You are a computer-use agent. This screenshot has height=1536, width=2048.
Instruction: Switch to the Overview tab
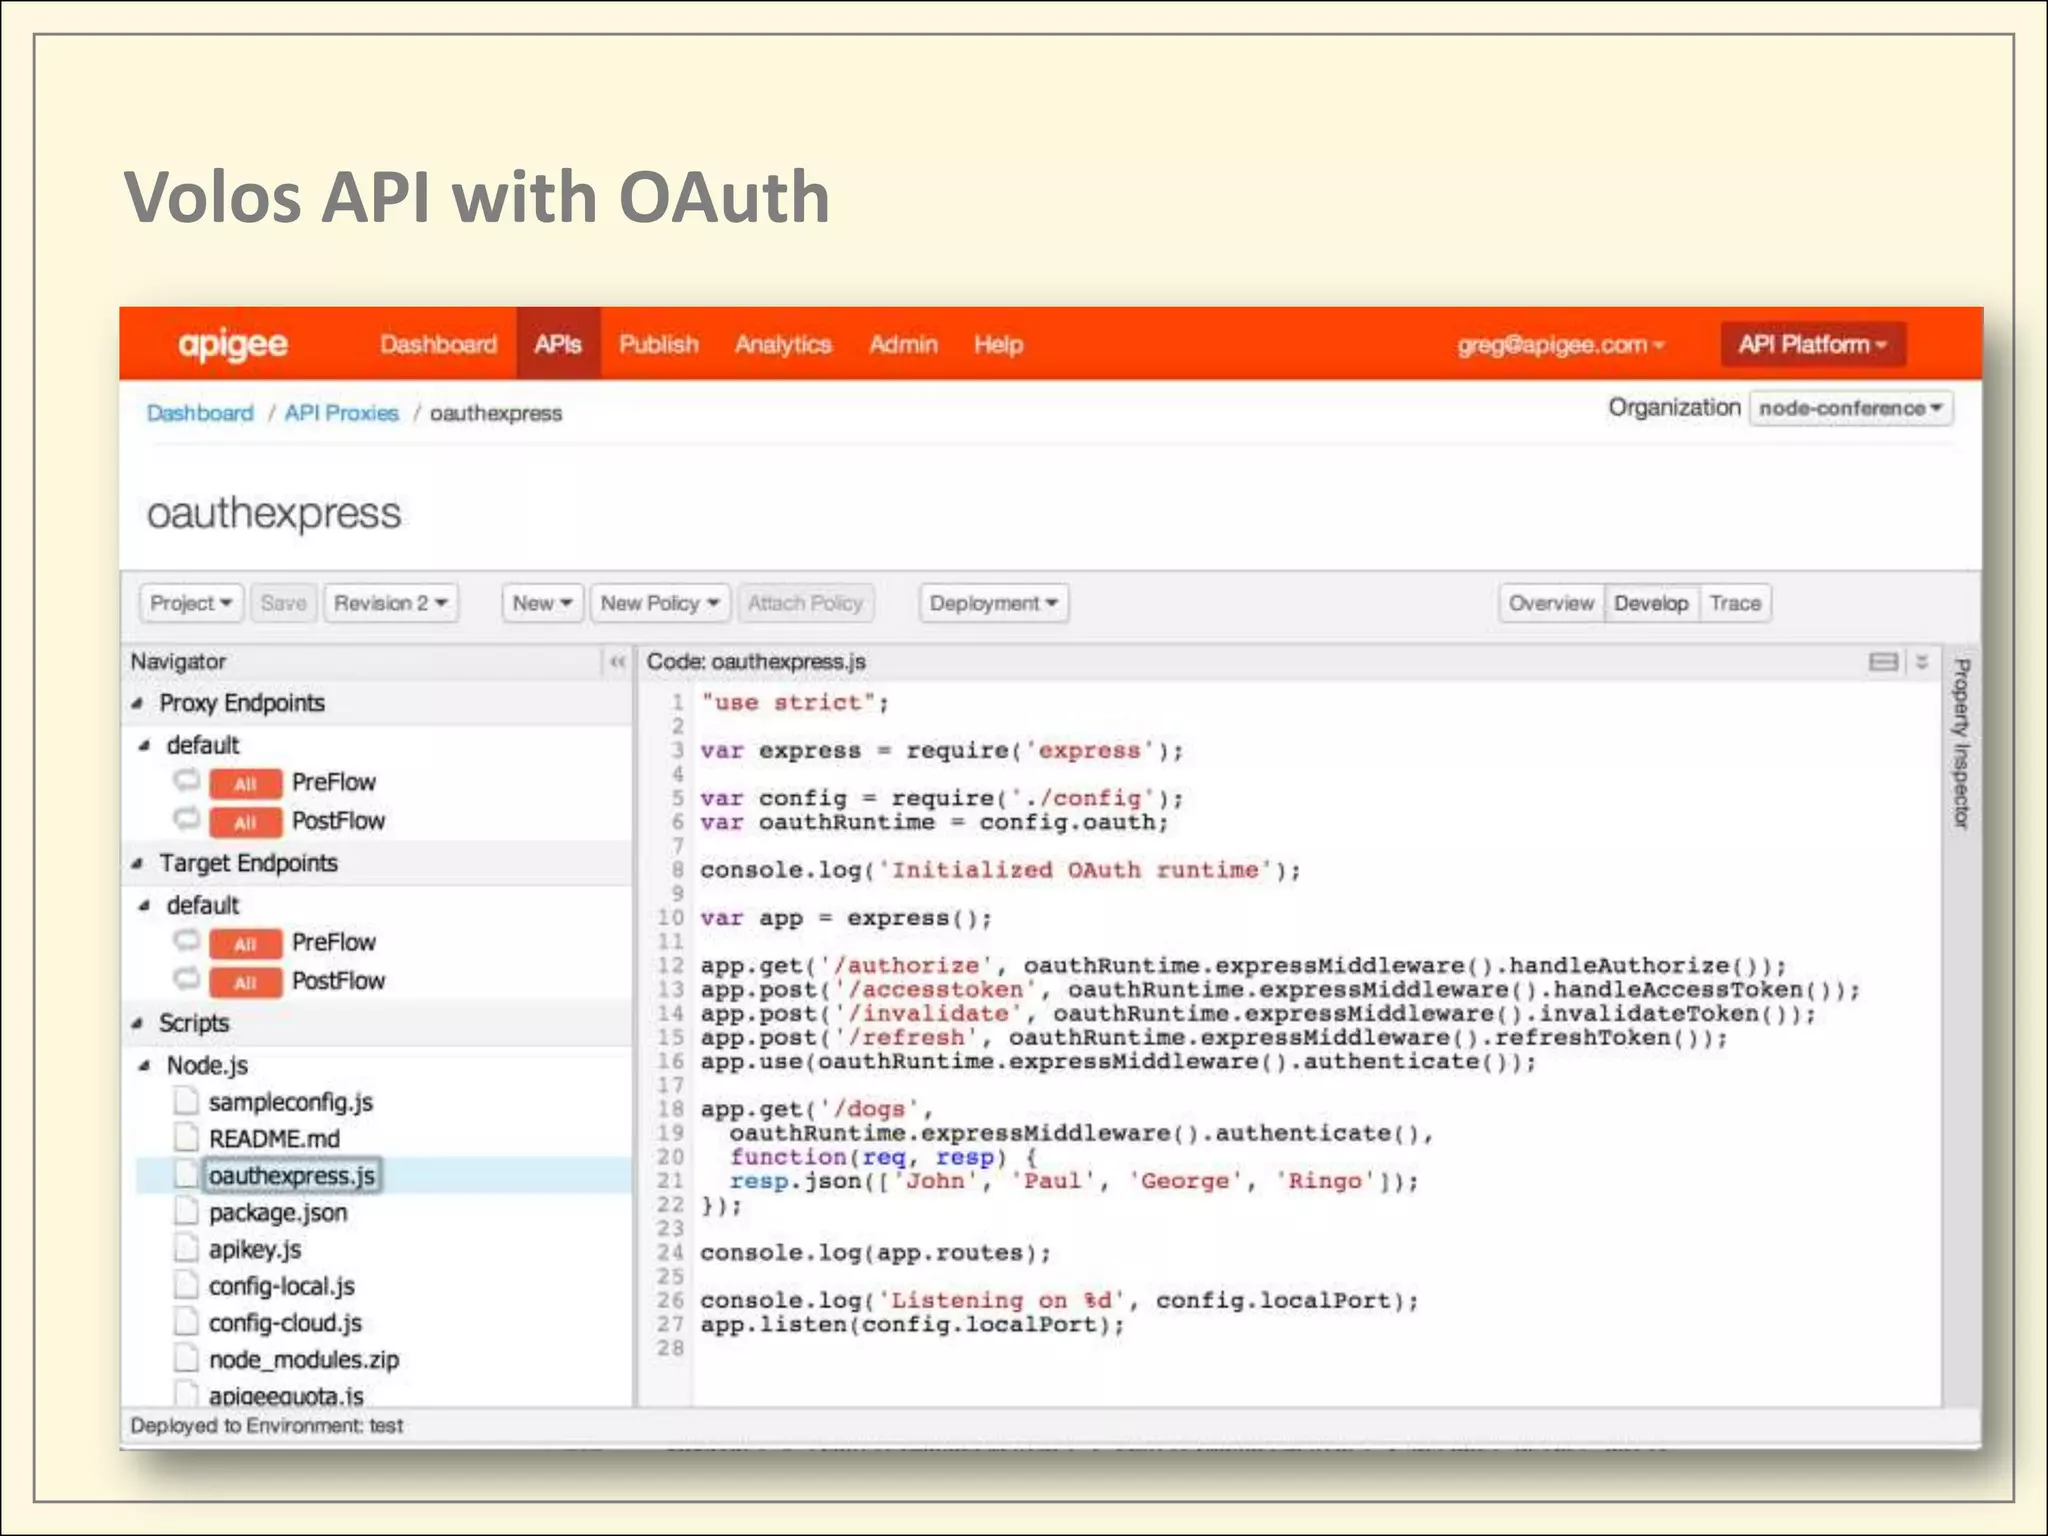point(1551,603)
